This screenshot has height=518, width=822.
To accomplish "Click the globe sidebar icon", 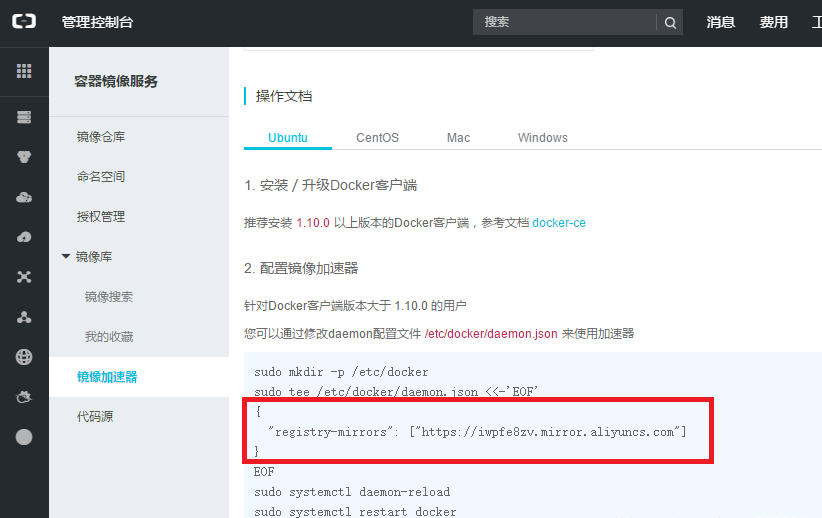I will 24,357.
